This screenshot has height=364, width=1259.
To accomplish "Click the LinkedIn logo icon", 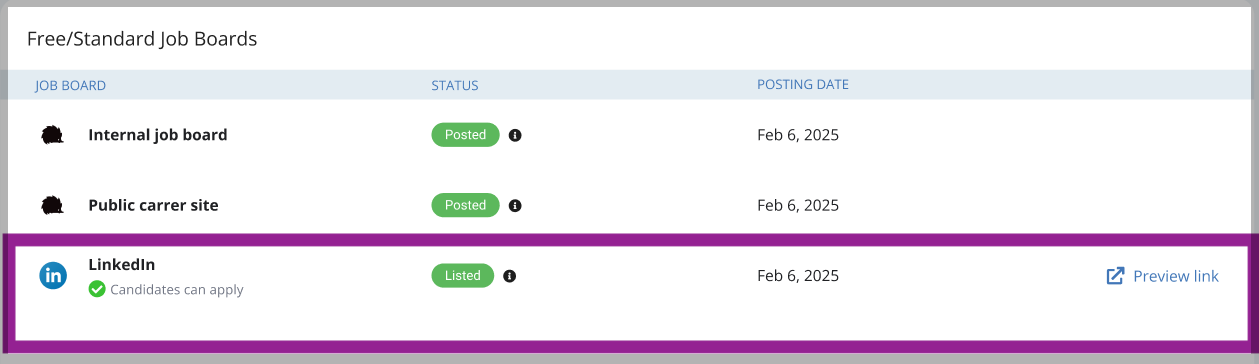I will (x=53, y=275).
